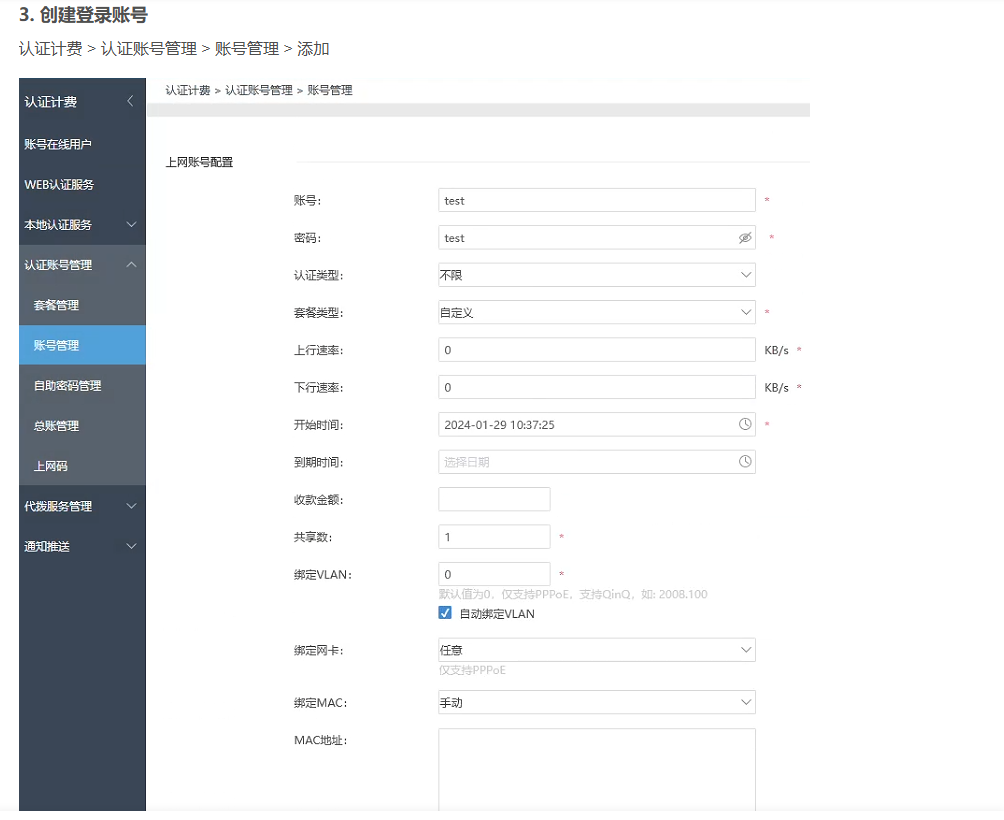Click 认证账号管理 in the panel breadcrumb
Screen dimensions: 1004x820
point(259,90)
